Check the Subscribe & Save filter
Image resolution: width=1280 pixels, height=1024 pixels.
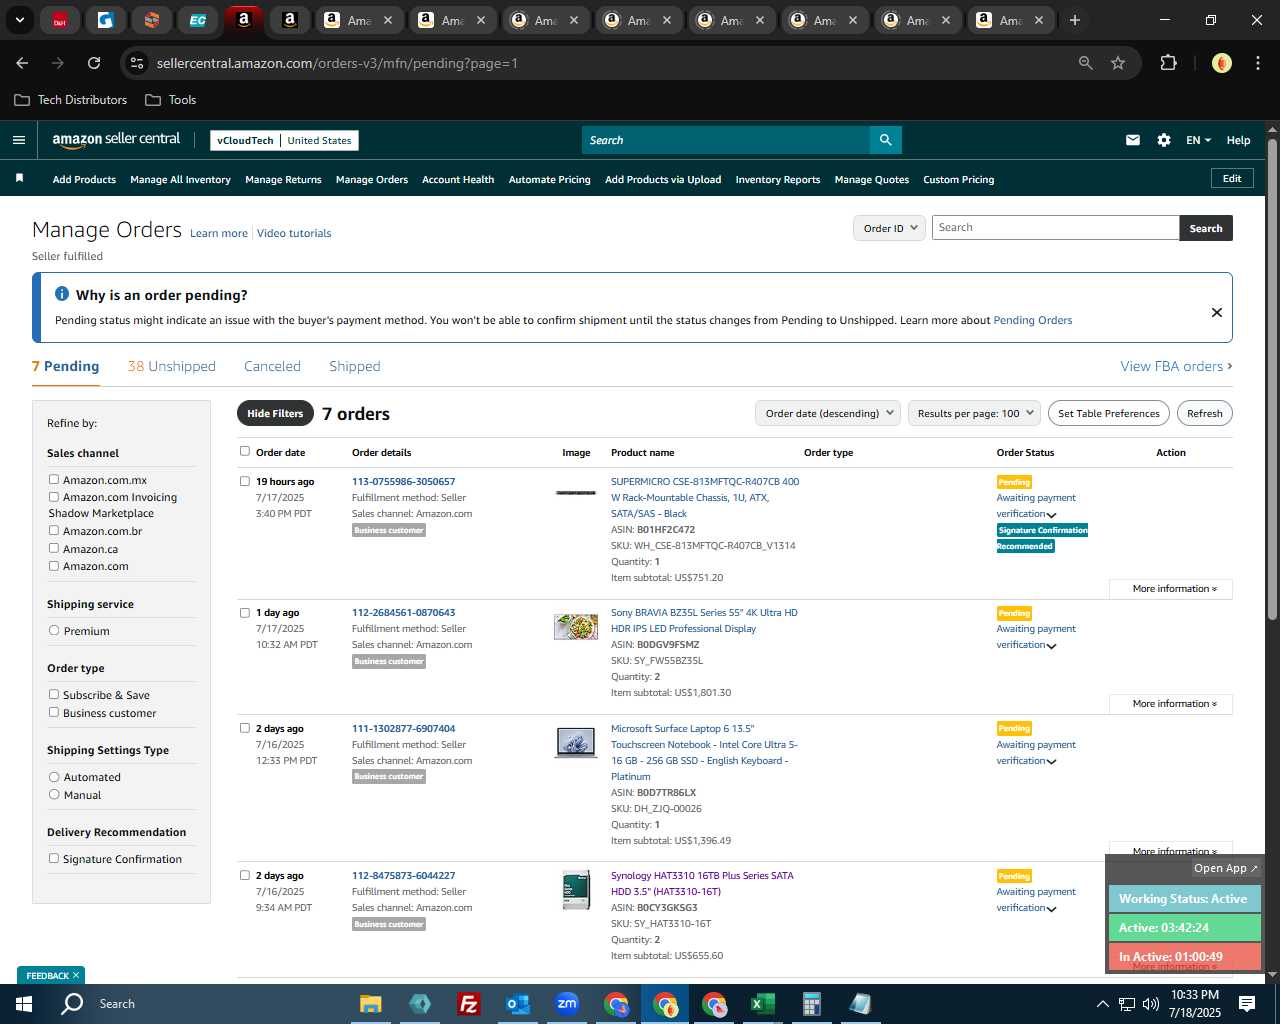[x=54, y=695]
